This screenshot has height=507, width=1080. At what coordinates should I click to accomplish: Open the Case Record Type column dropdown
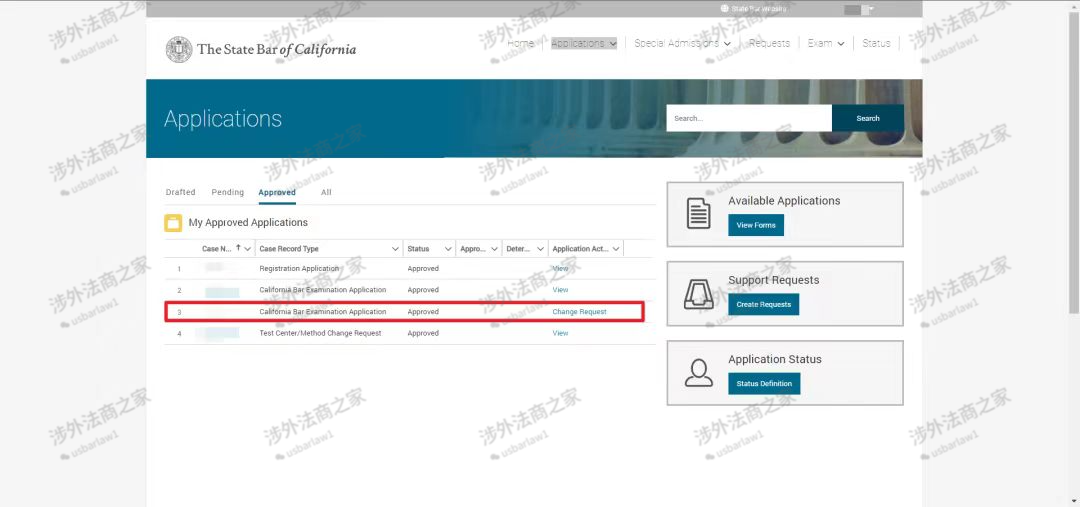coord(395,249)
